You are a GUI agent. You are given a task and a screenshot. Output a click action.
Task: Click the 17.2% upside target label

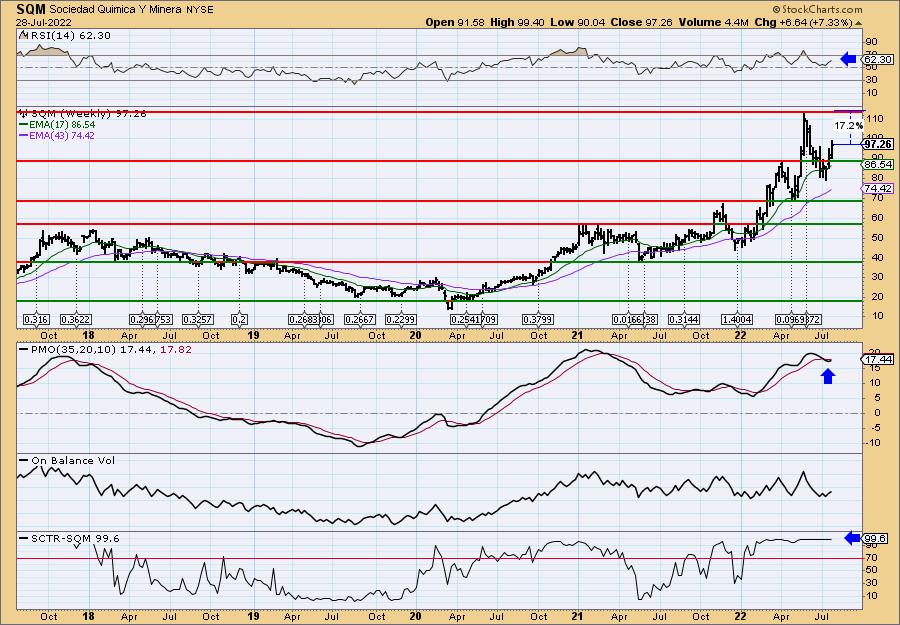[x=848, y=125]
